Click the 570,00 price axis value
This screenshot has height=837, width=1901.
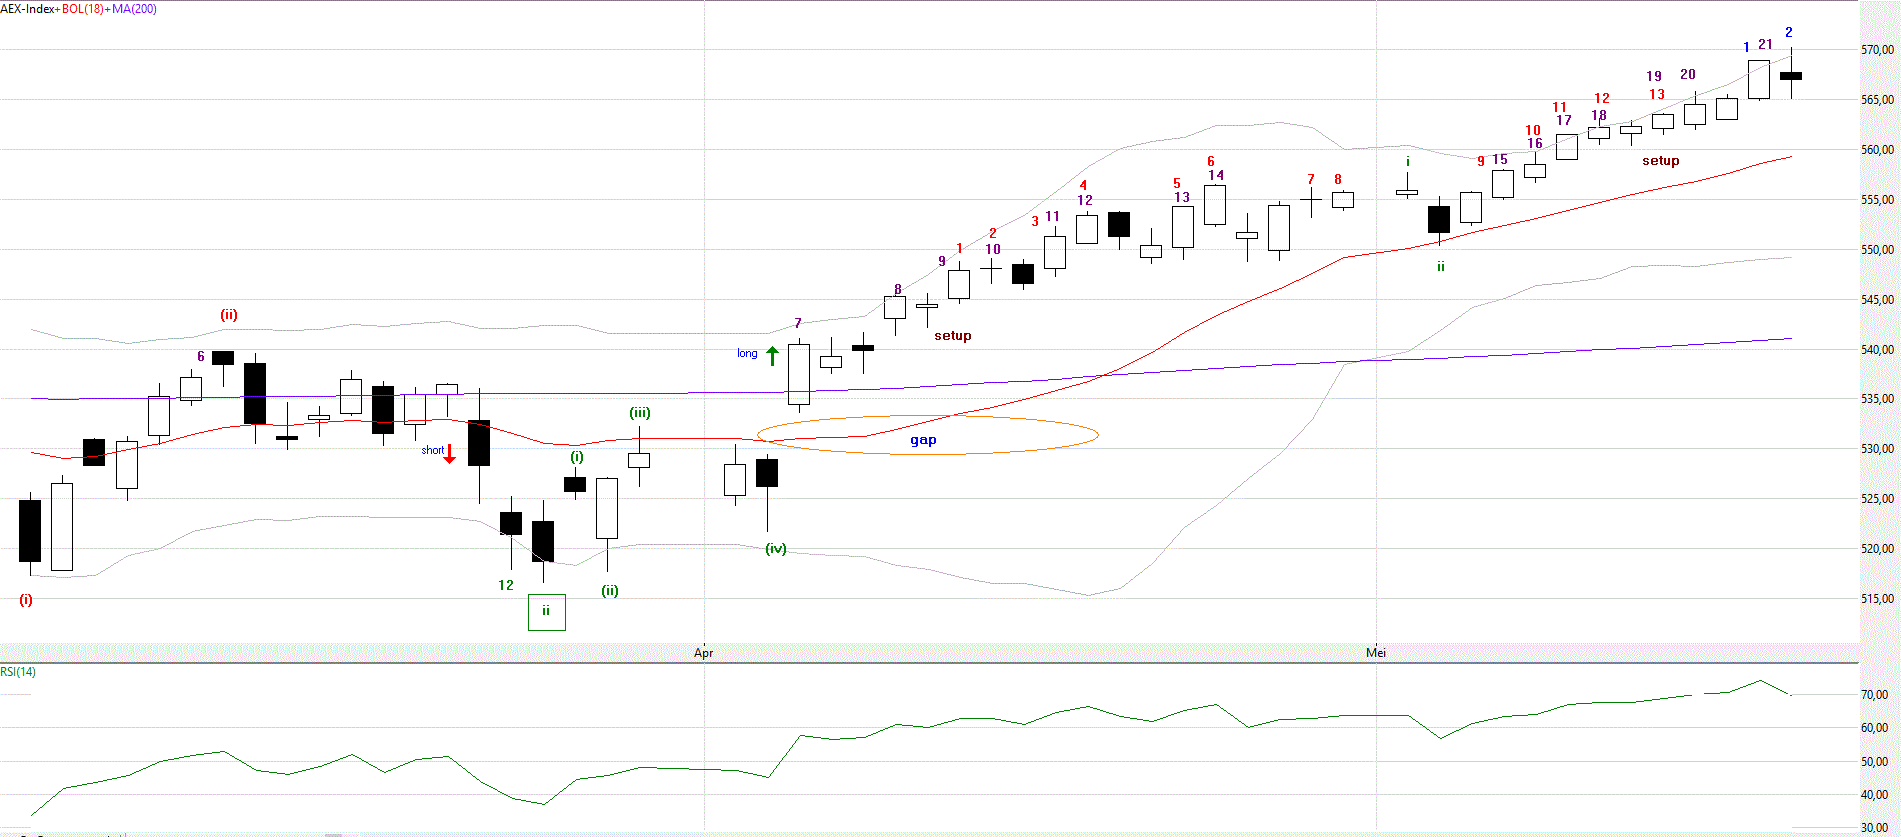1877,50
